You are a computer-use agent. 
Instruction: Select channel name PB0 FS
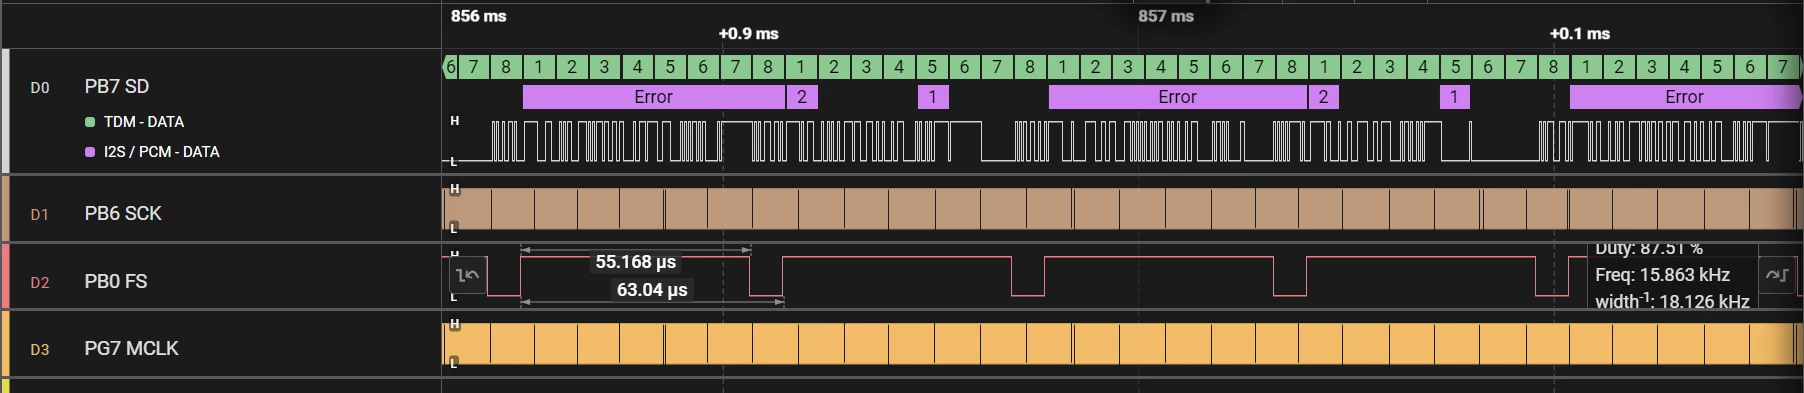[x=116, y=281]
